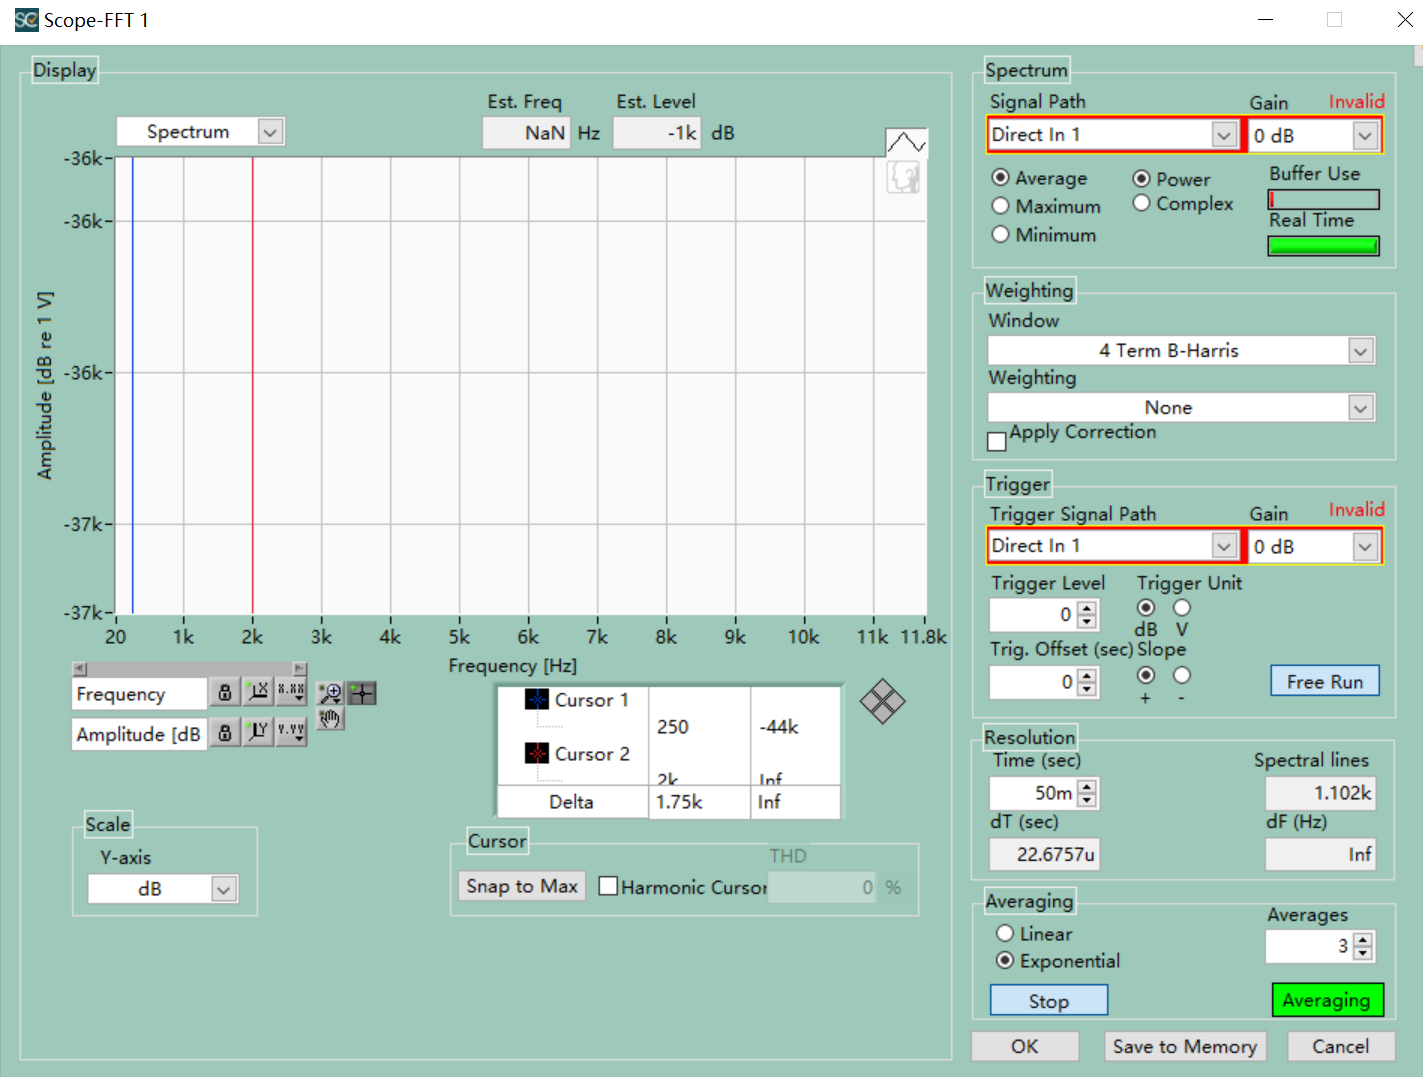Click the X-axis autoscale once icon
Screen dimensions: 1423x1077
(258, 692)
